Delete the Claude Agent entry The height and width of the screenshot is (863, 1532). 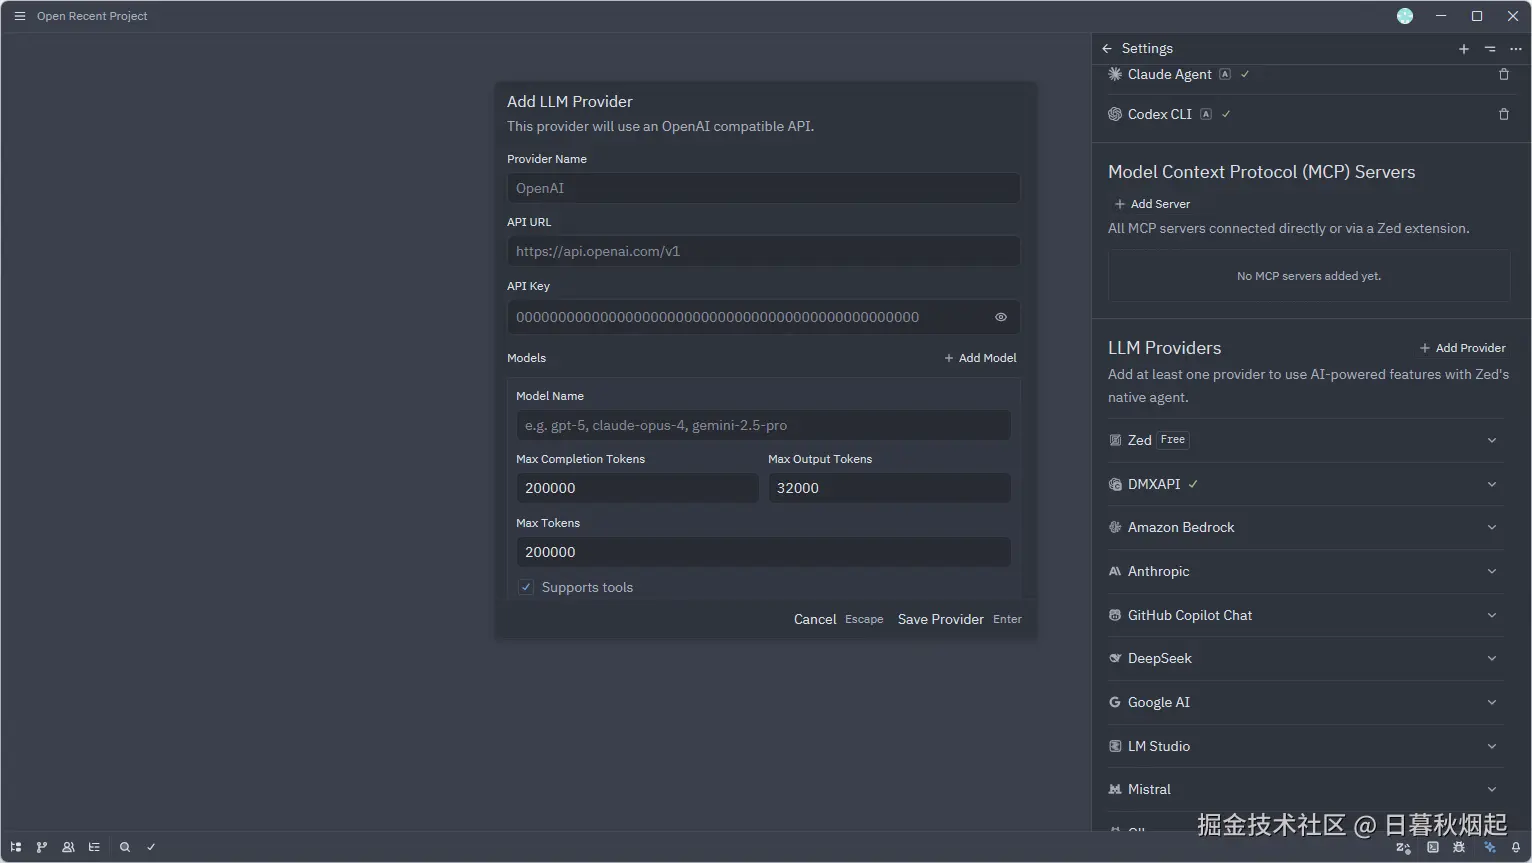[x=1503, y=74]
